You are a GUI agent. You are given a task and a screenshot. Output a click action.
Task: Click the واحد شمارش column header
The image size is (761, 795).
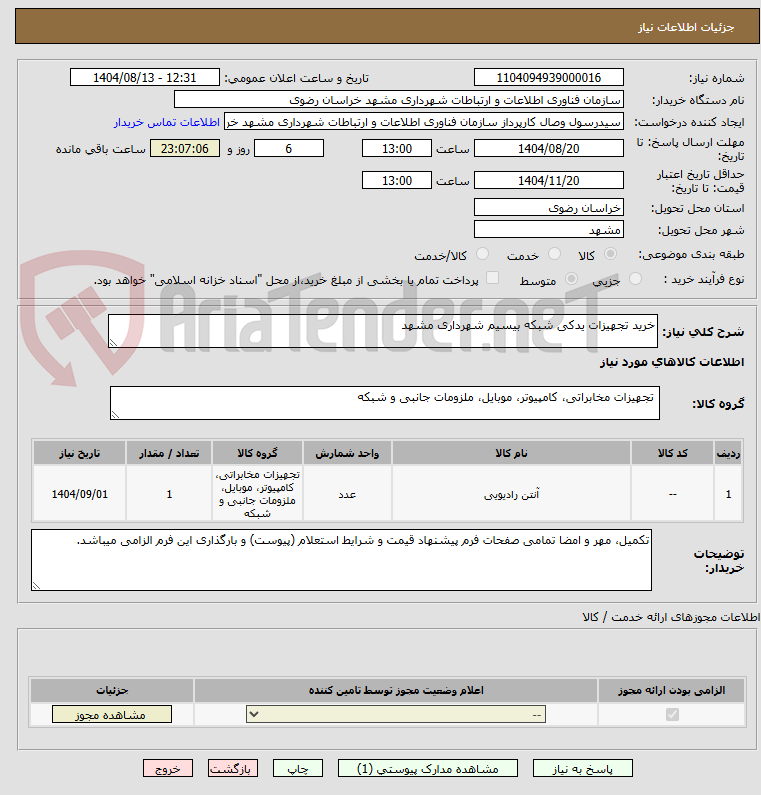pyautogui.click(x=347, y=453)
